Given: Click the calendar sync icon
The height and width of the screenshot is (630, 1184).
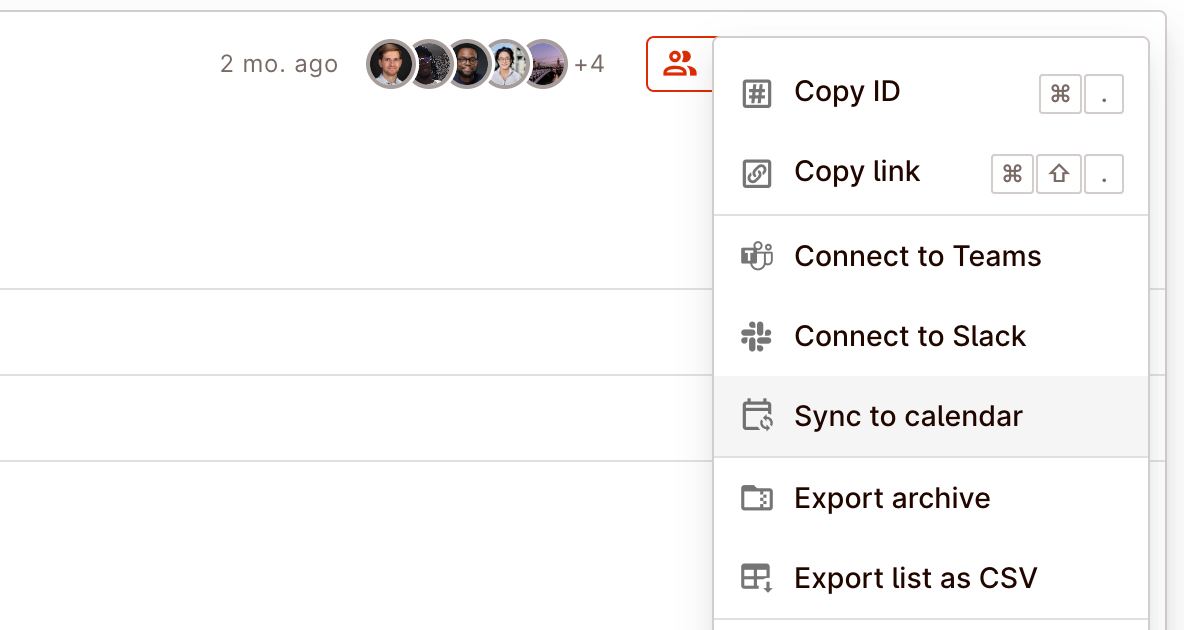Looking at the screenshot, I should pyautogui.click(x=757, y=415).
